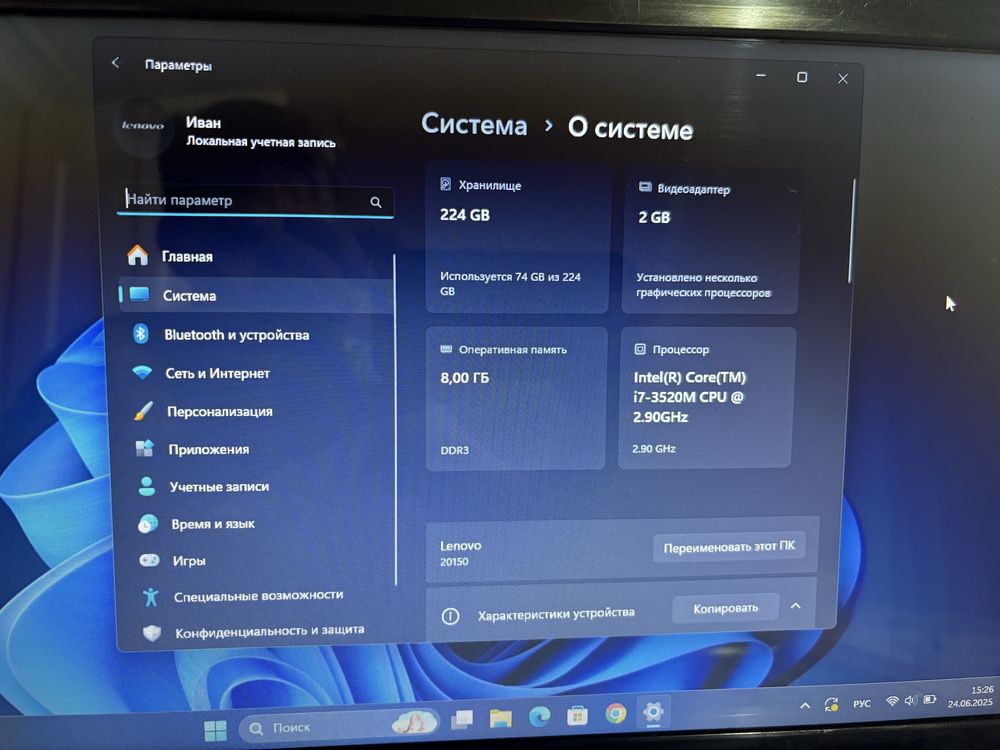The width and height of the screenshot is (1000, 750).
Task: Click the DDR3 label in memory card
Action: 454,450
